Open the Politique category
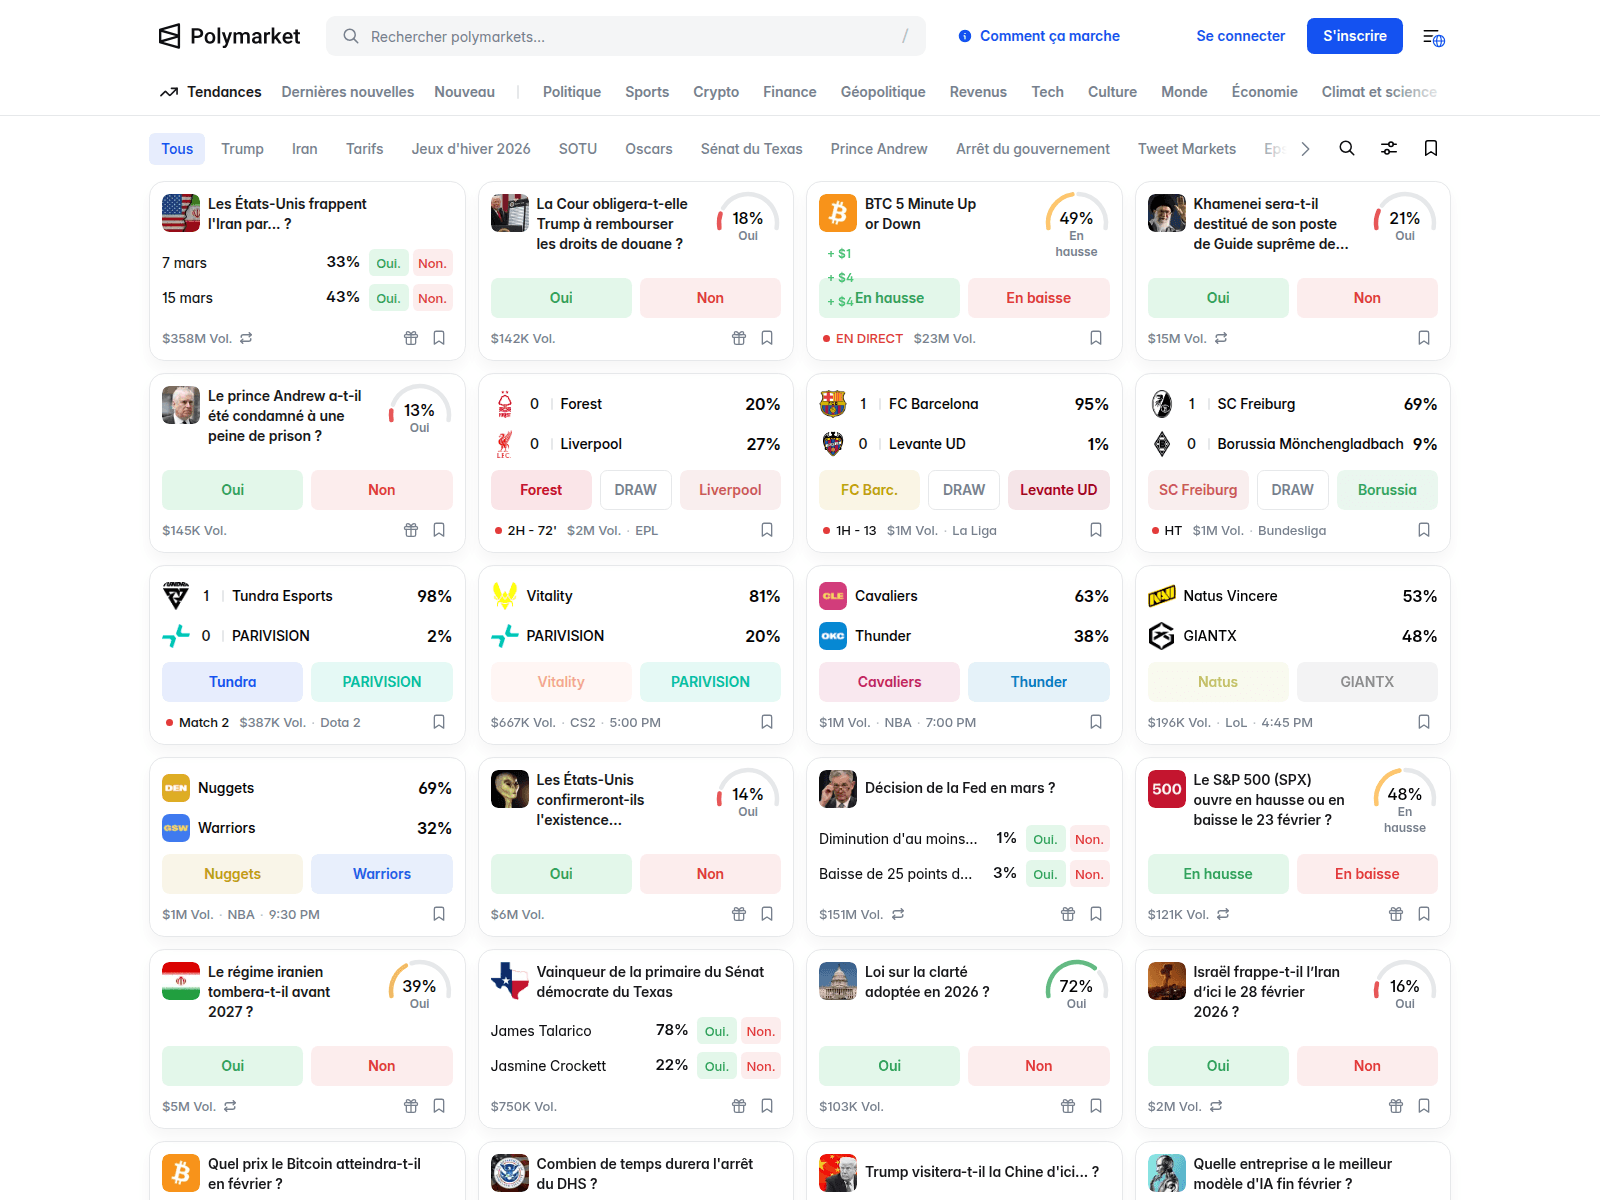 click(572, 92)
